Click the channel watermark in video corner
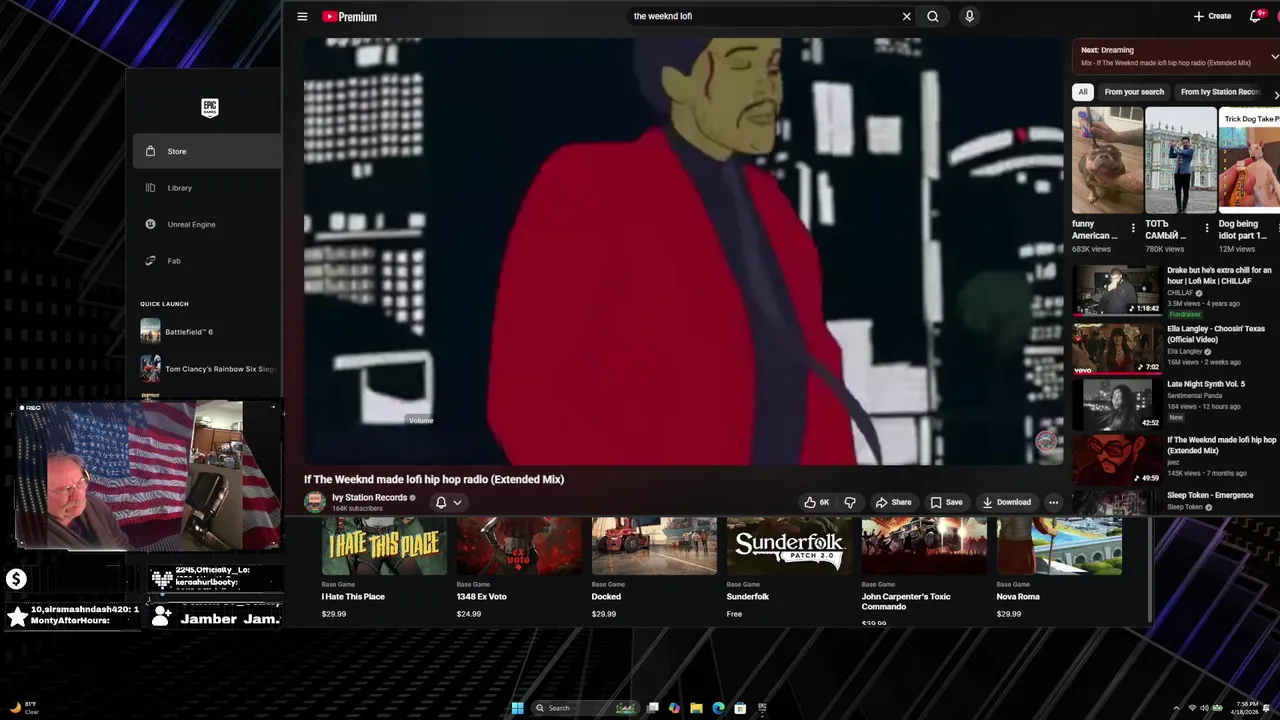The image size is (1280, 720). 1046,441
